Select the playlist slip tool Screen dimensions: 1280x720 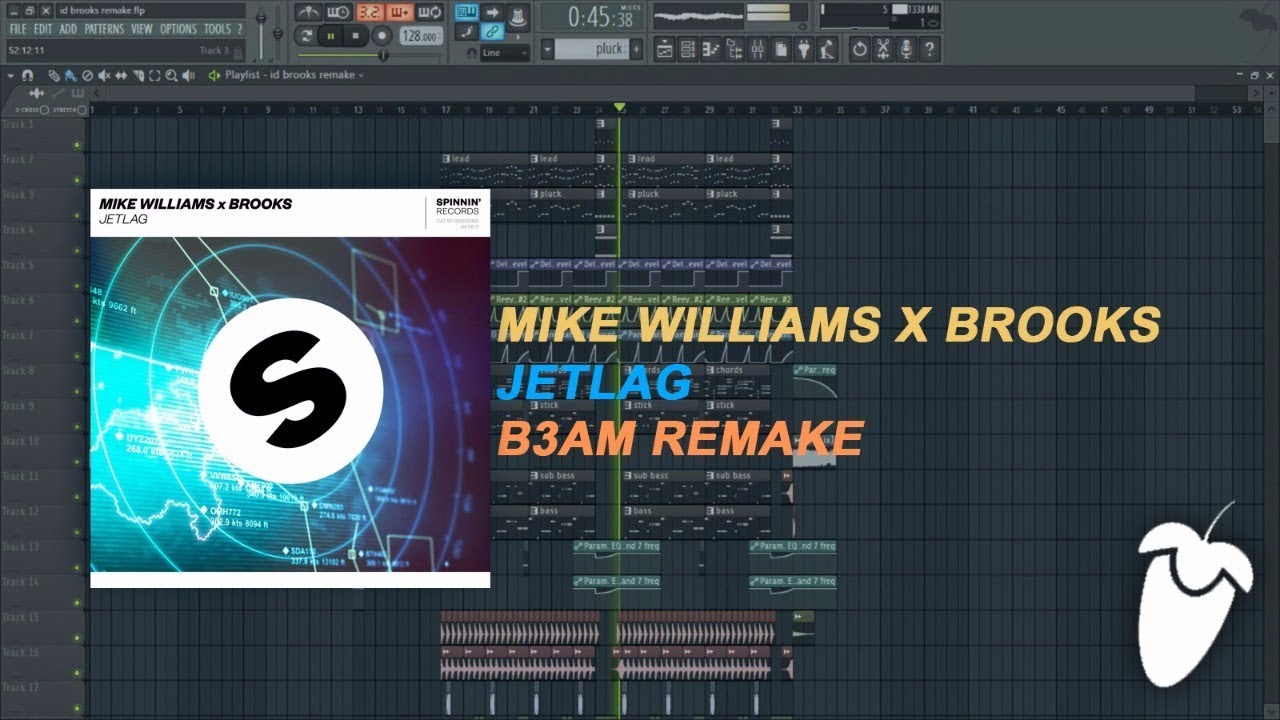(121, 76)
